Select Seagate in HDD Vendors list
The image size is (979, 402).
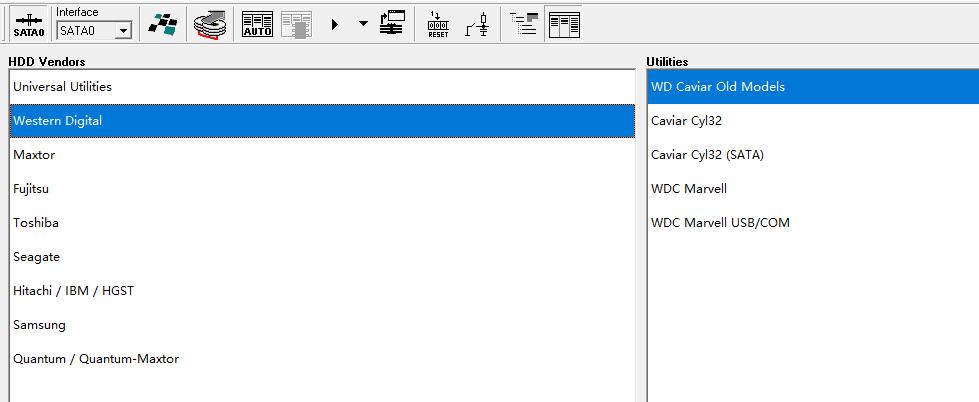click(x=323, y=257)
